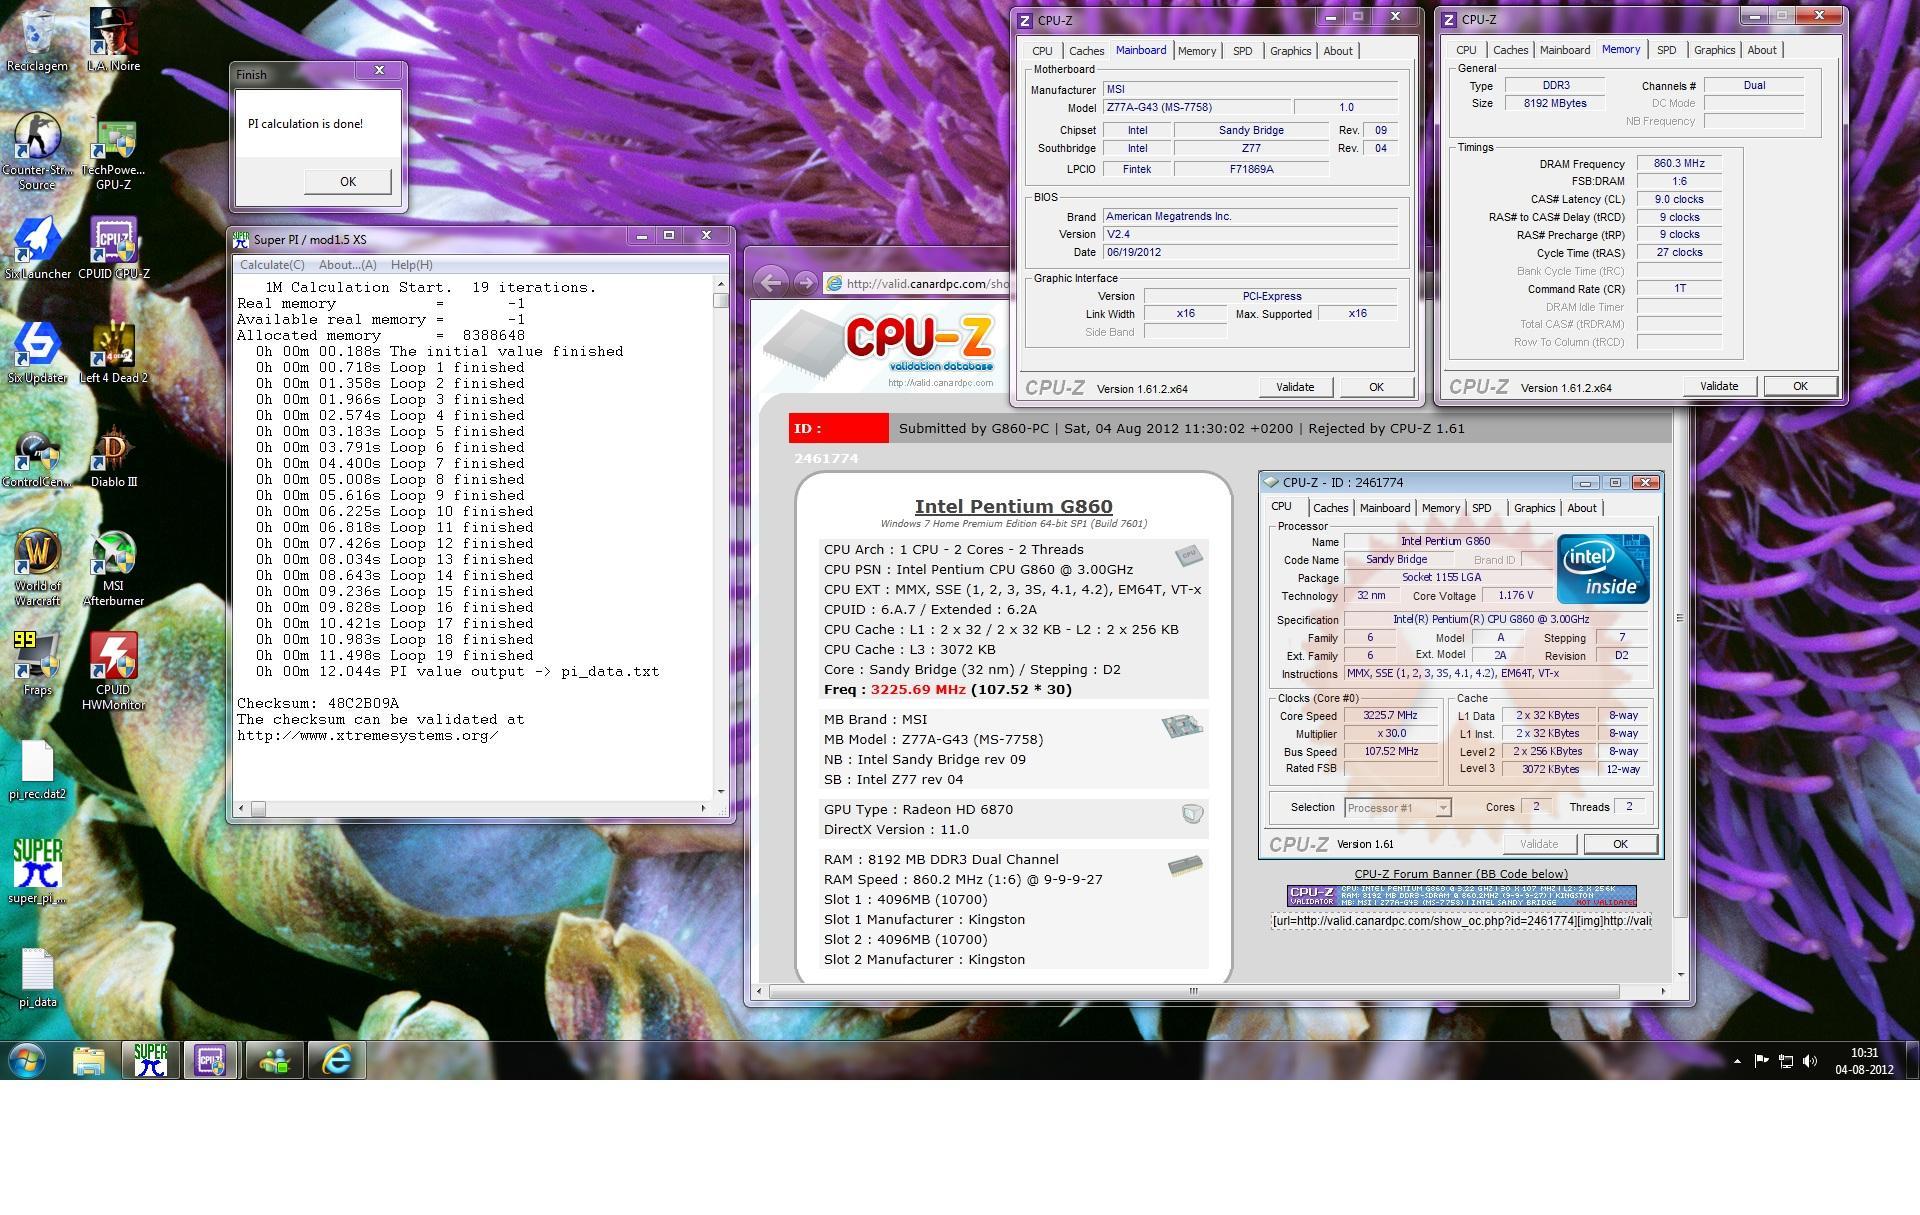Click browser forward navigation button

pos(804,283)
